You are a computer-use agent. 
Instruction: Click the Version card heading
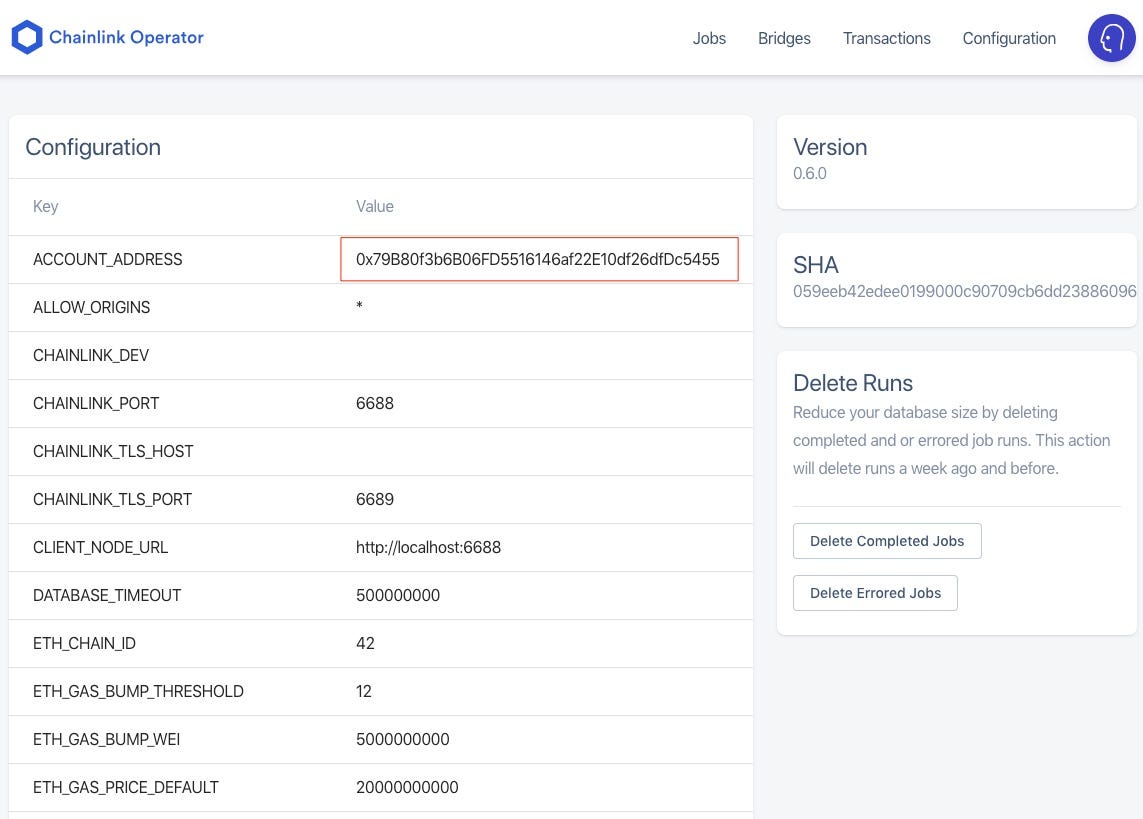pyautogui.click(x=830, y=147)
